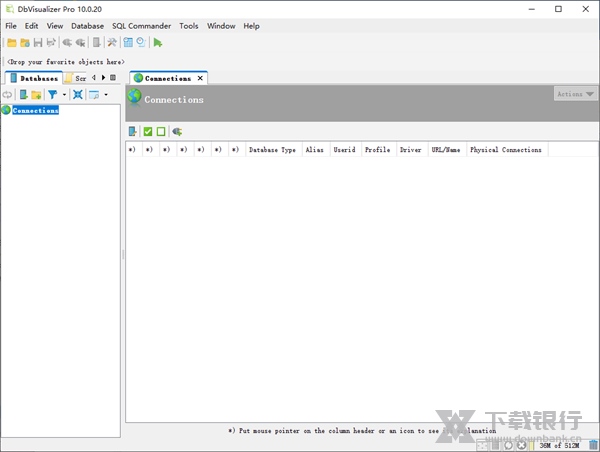Select the Connections node in the tree
This screenshot has width=600, height=452.
tap(35, 110)
